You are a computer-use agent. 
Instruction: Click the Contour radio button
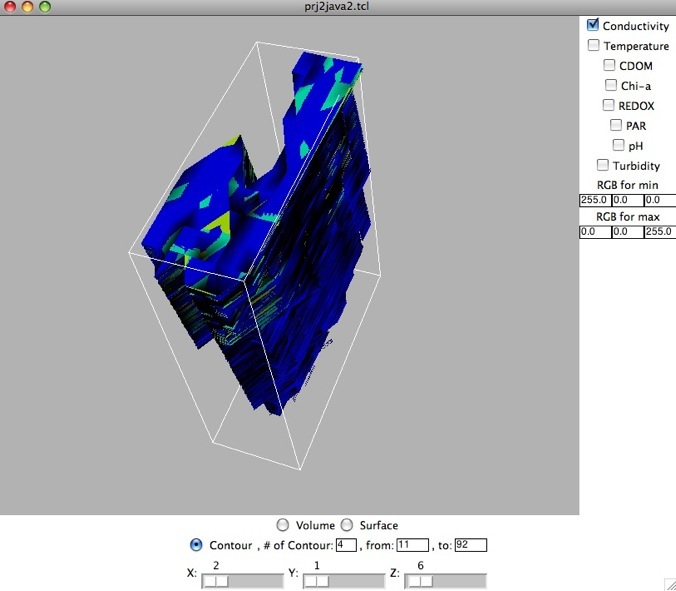click(196, 545)
